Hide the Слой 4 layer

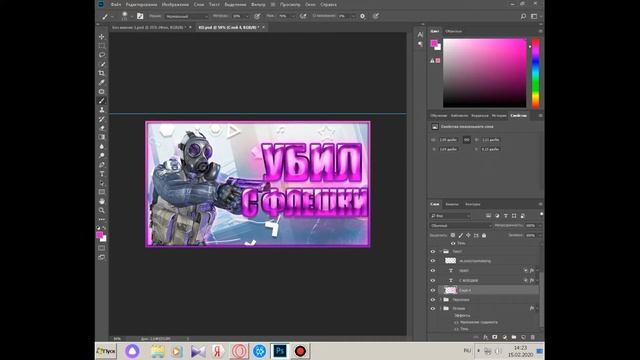pyautogui.click(x=433, y=290)
